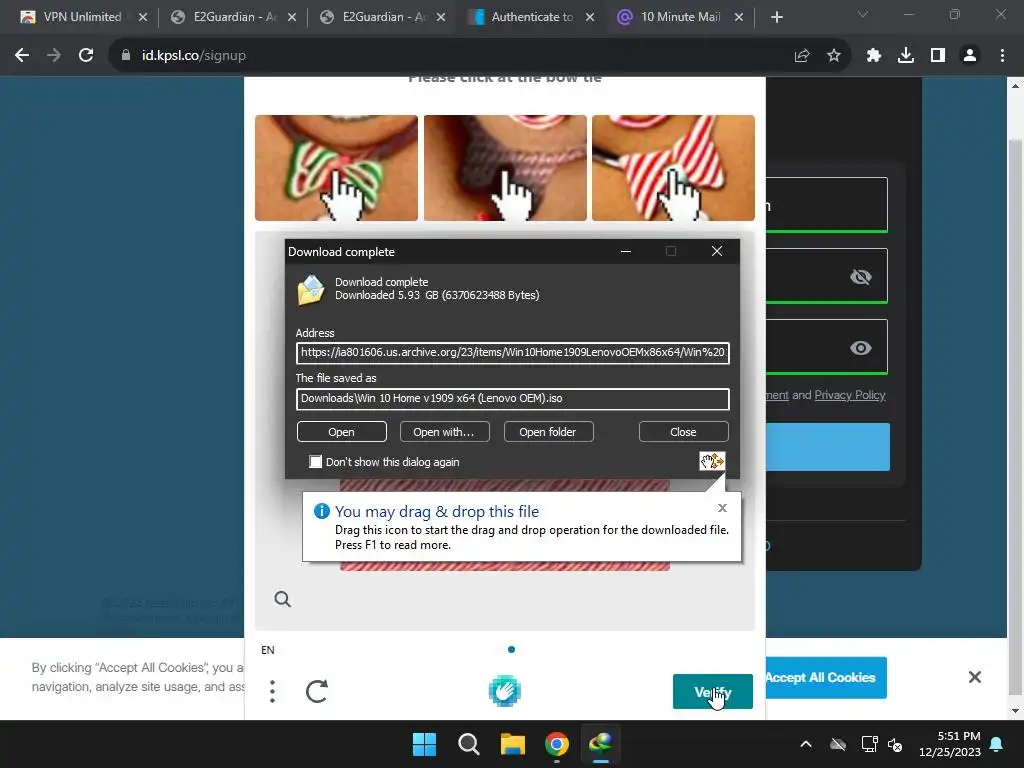Click the EN language selector

click(268, 650)
